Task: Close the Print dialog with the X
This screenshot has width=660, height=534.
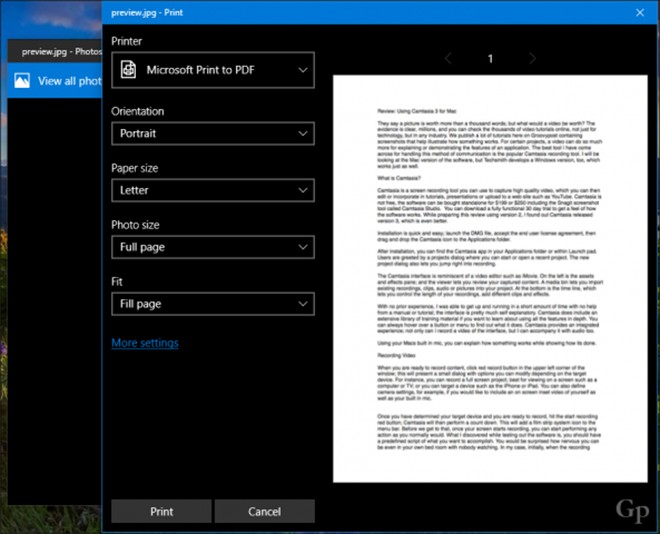Action: (640, 13)
